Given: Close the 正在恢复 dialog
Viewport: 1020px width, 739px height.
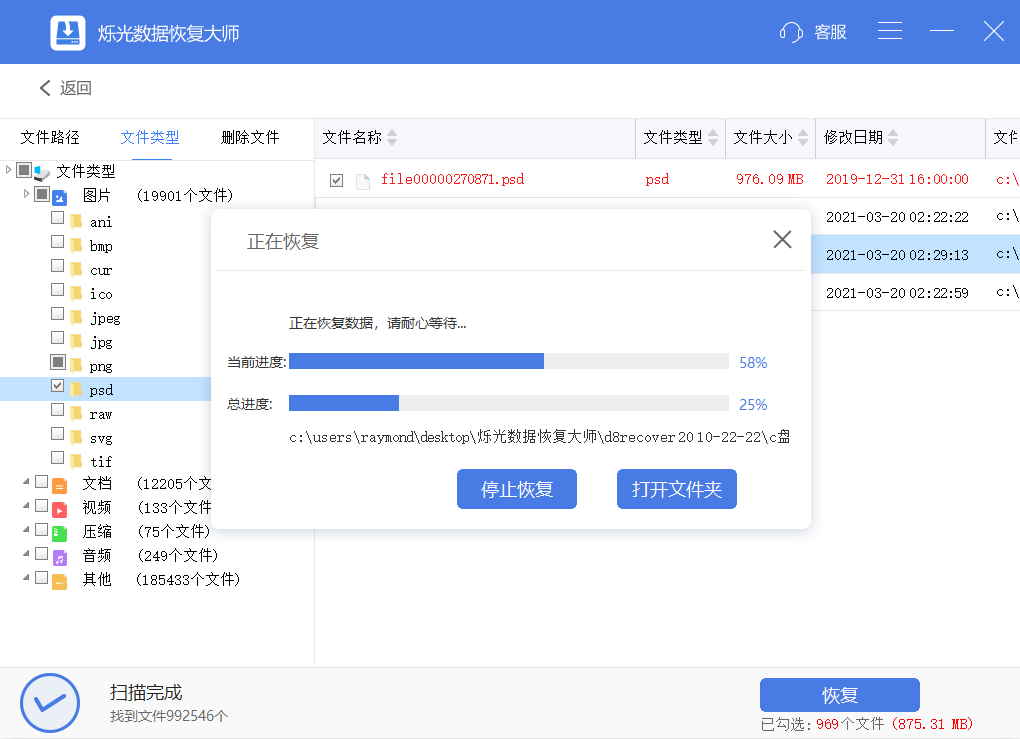Looking at the screenshot, I should pyautogui.click(x=782, y=239).
